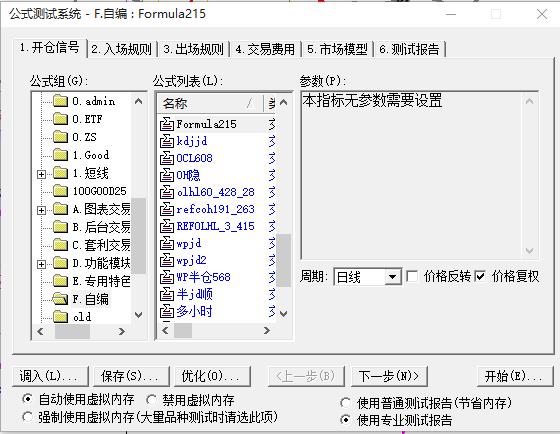Click the vertical scrollbar thumb in 公式列表
560x434 pixels.
tap(284, 260)
